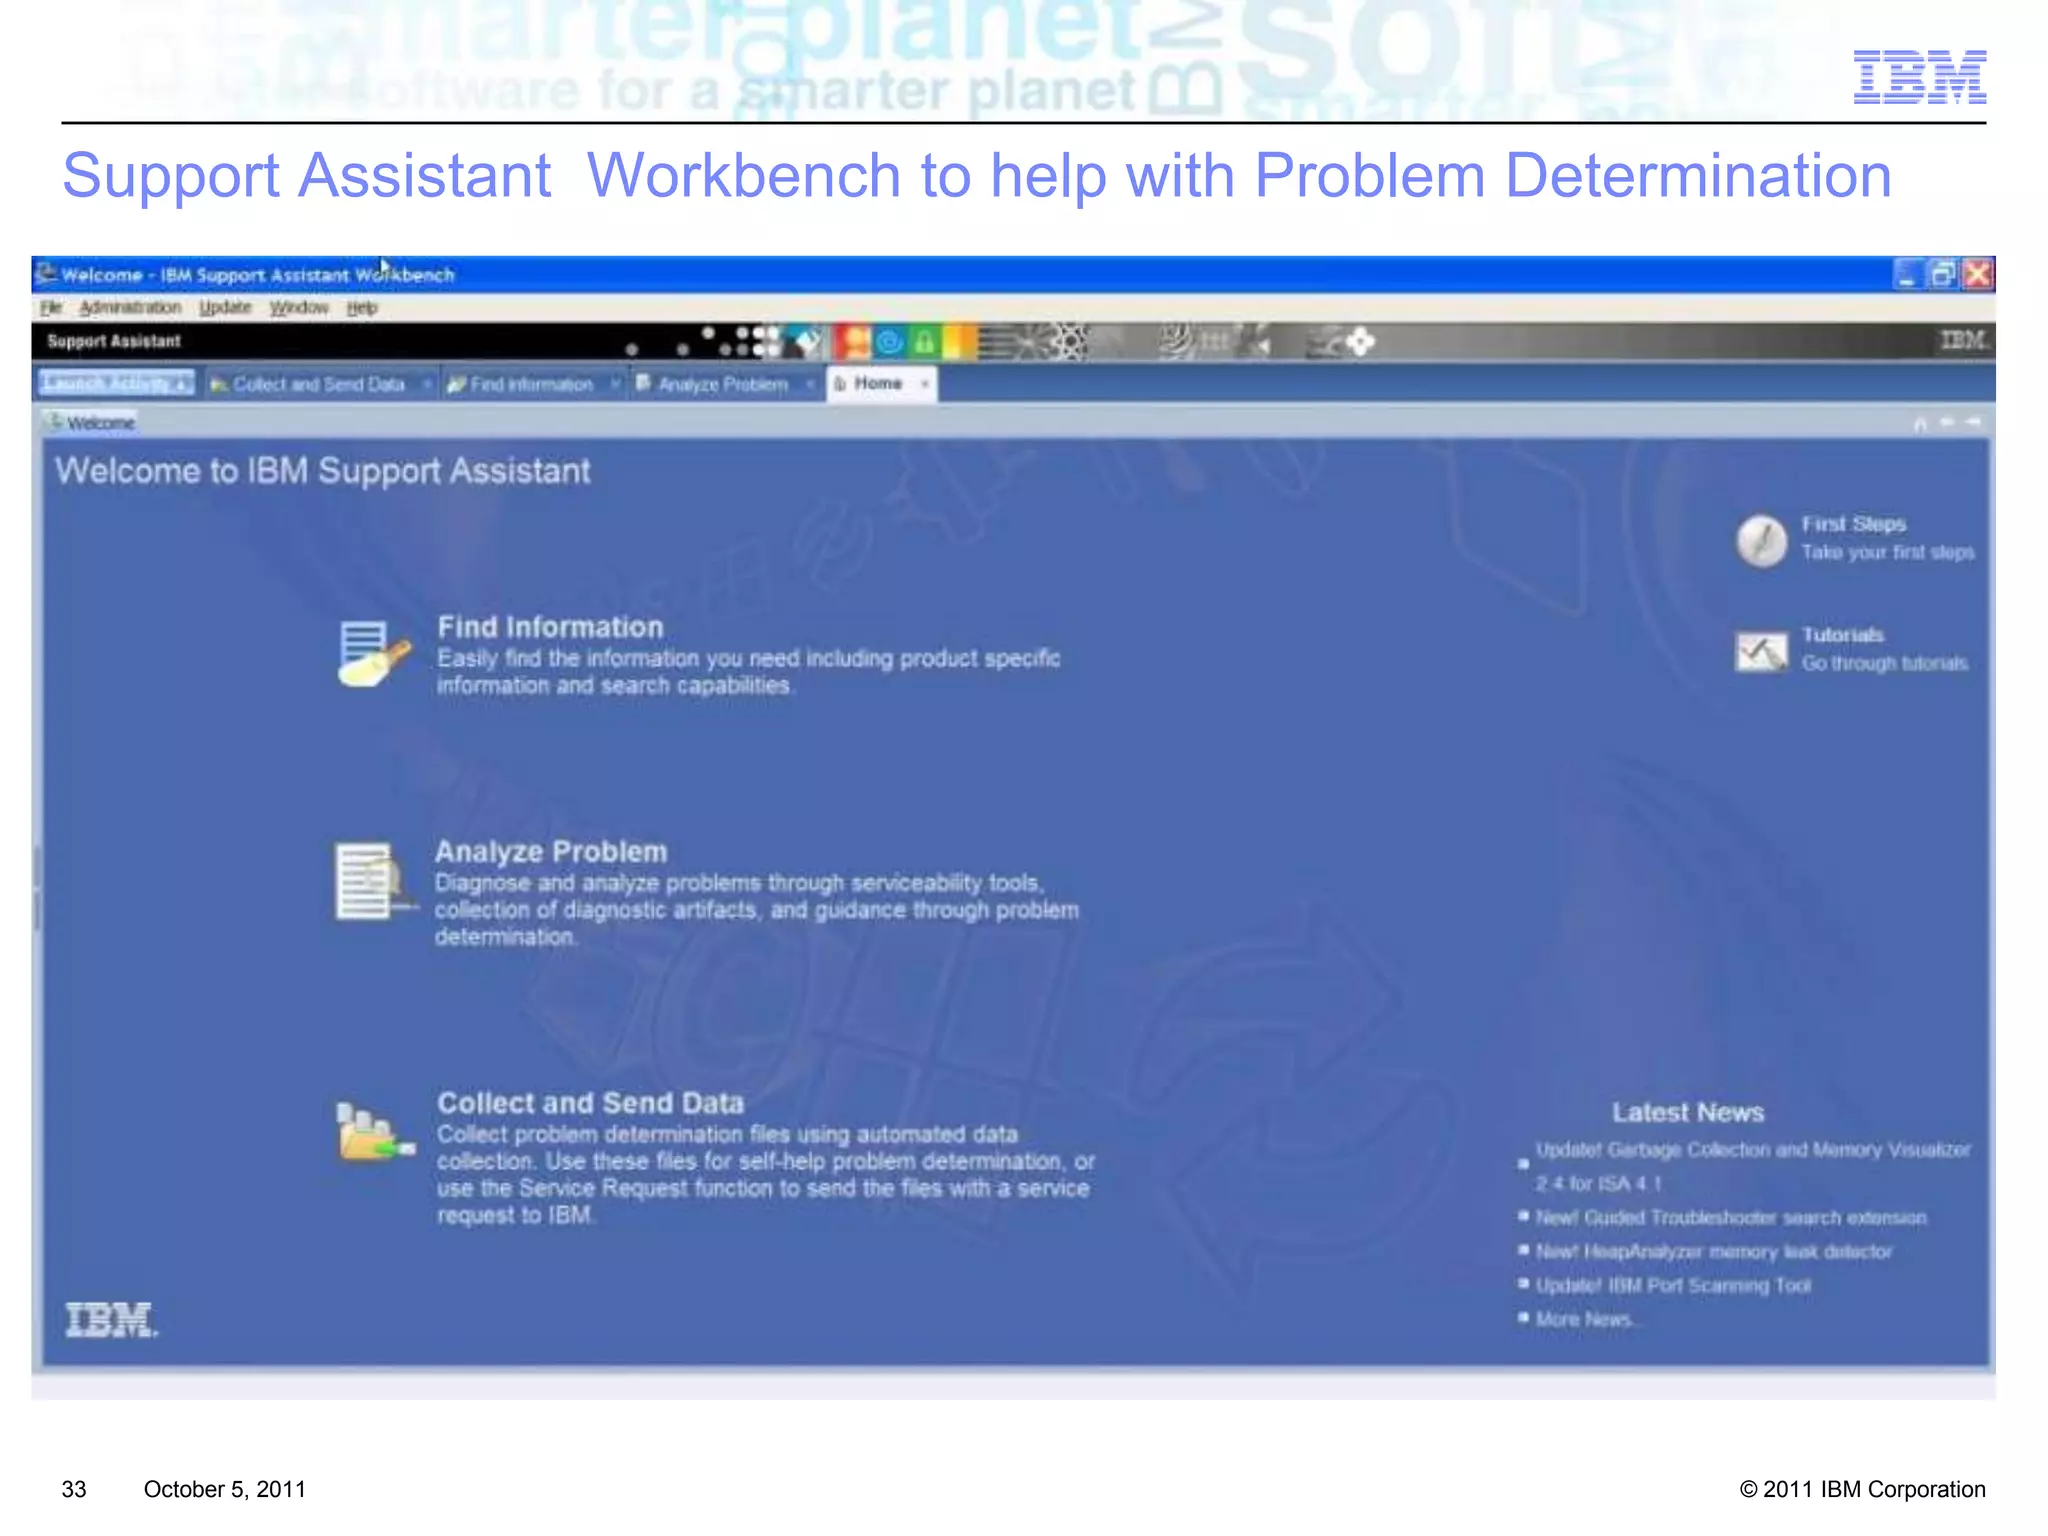Click the Tutorials icon
The height and width of the screenshot is (1536, 2048).
click(1761, 652)
